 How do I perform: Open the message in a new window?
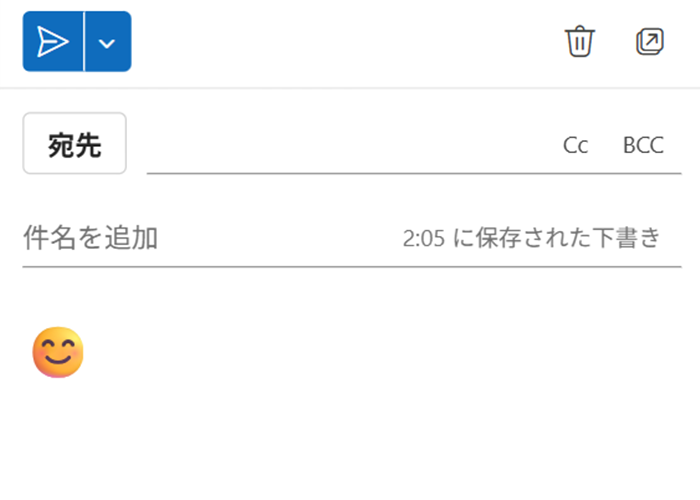click(650, 42)
